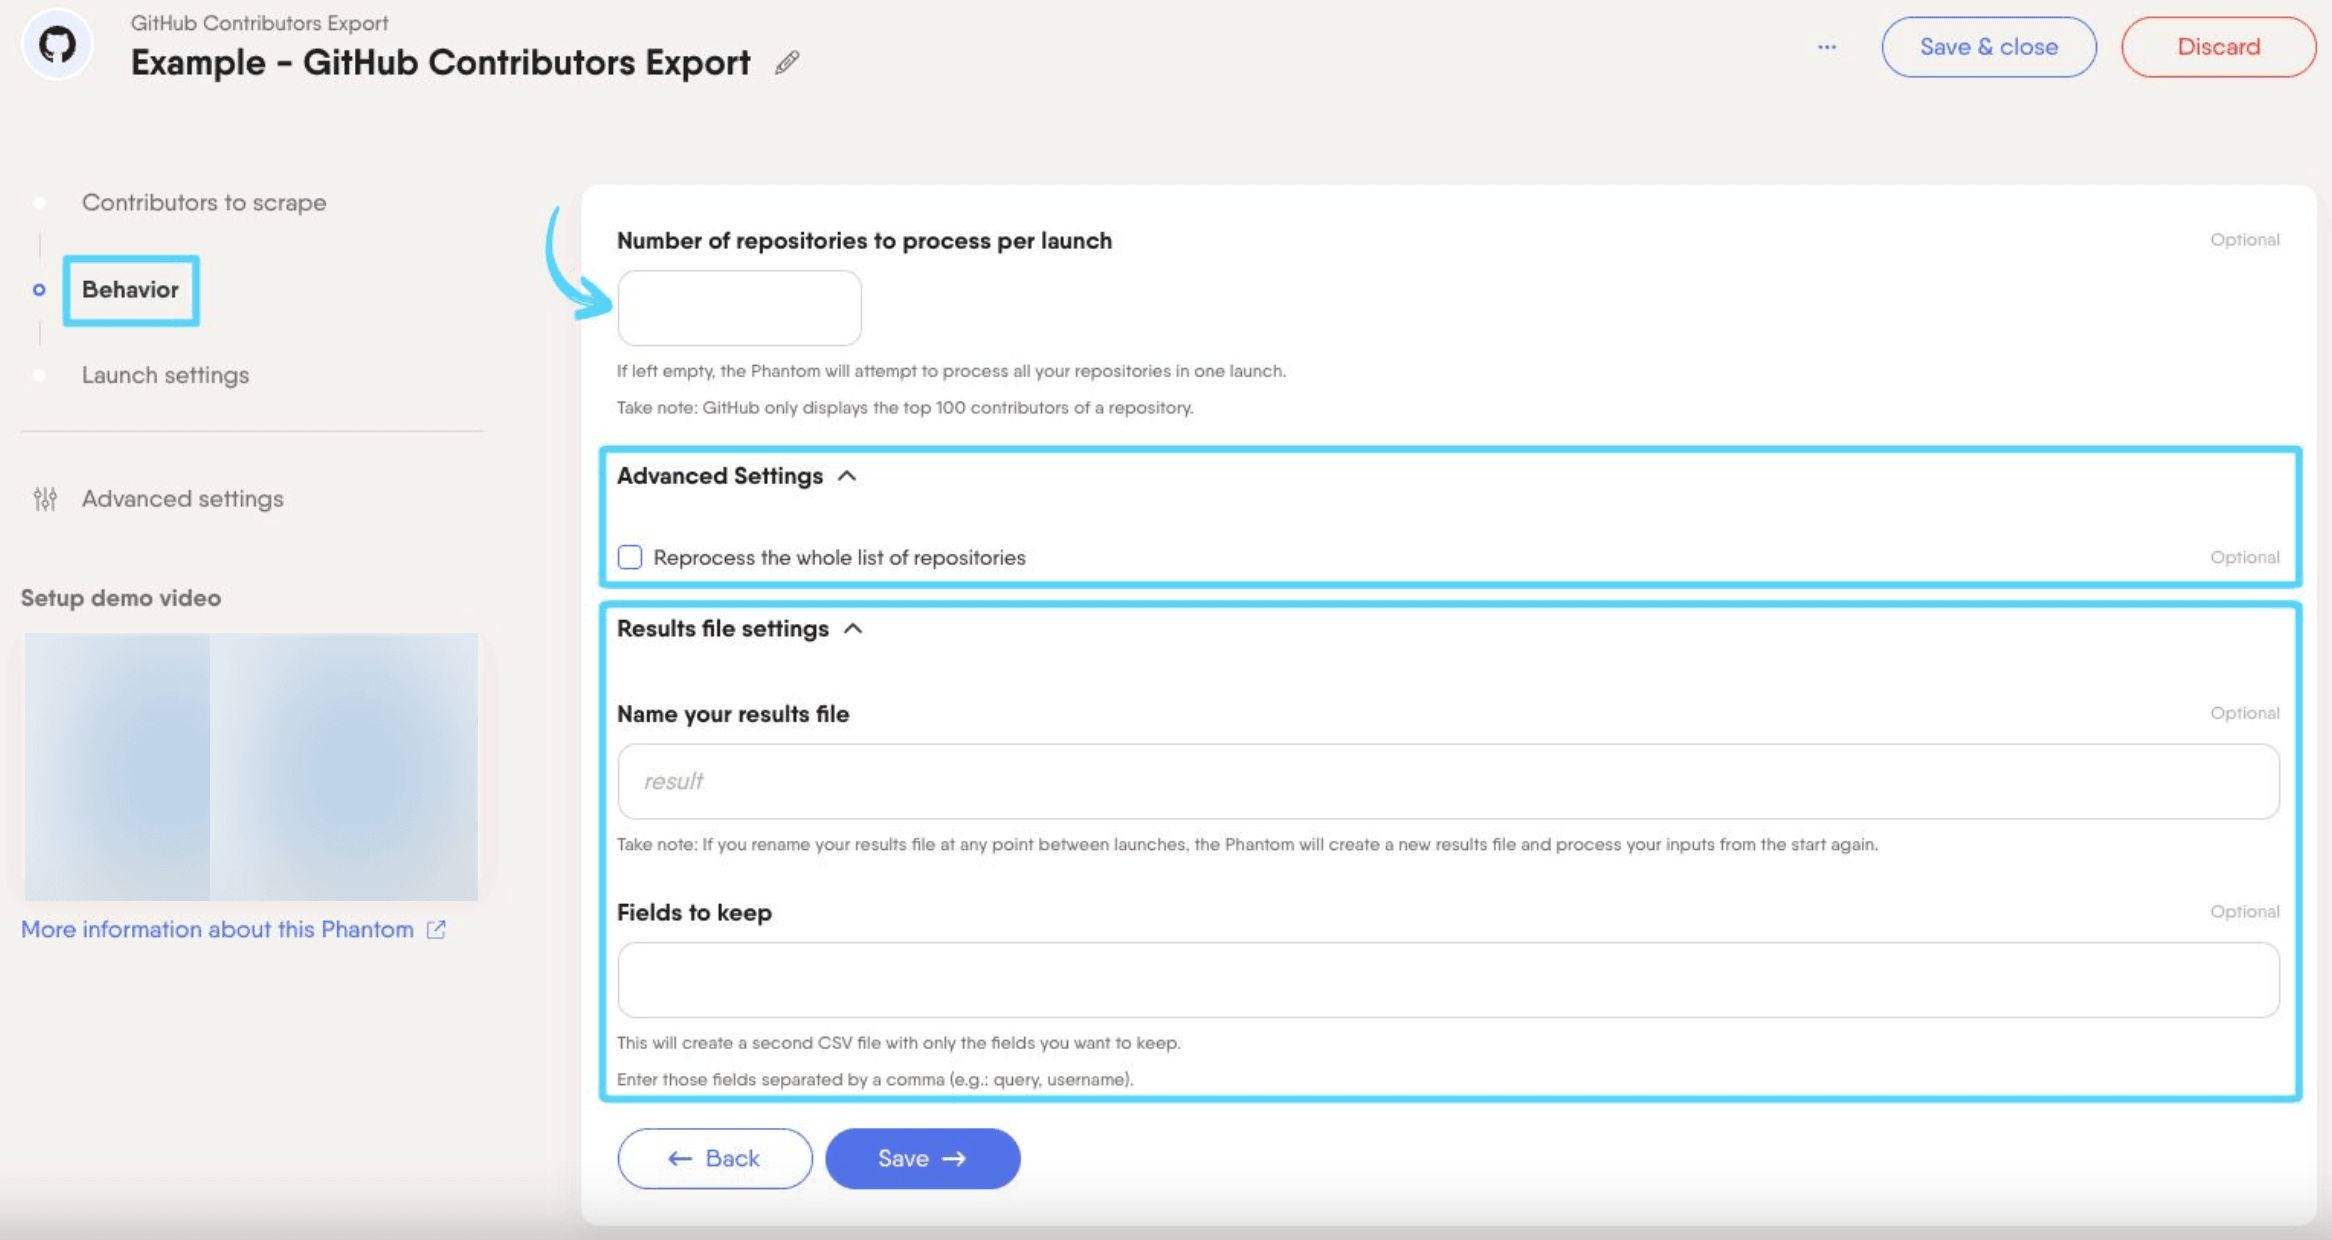Click the 'If left empty' helper text
This screenshot has width=2332, height=1240.
pyautogui.click(x=951, y=371)
